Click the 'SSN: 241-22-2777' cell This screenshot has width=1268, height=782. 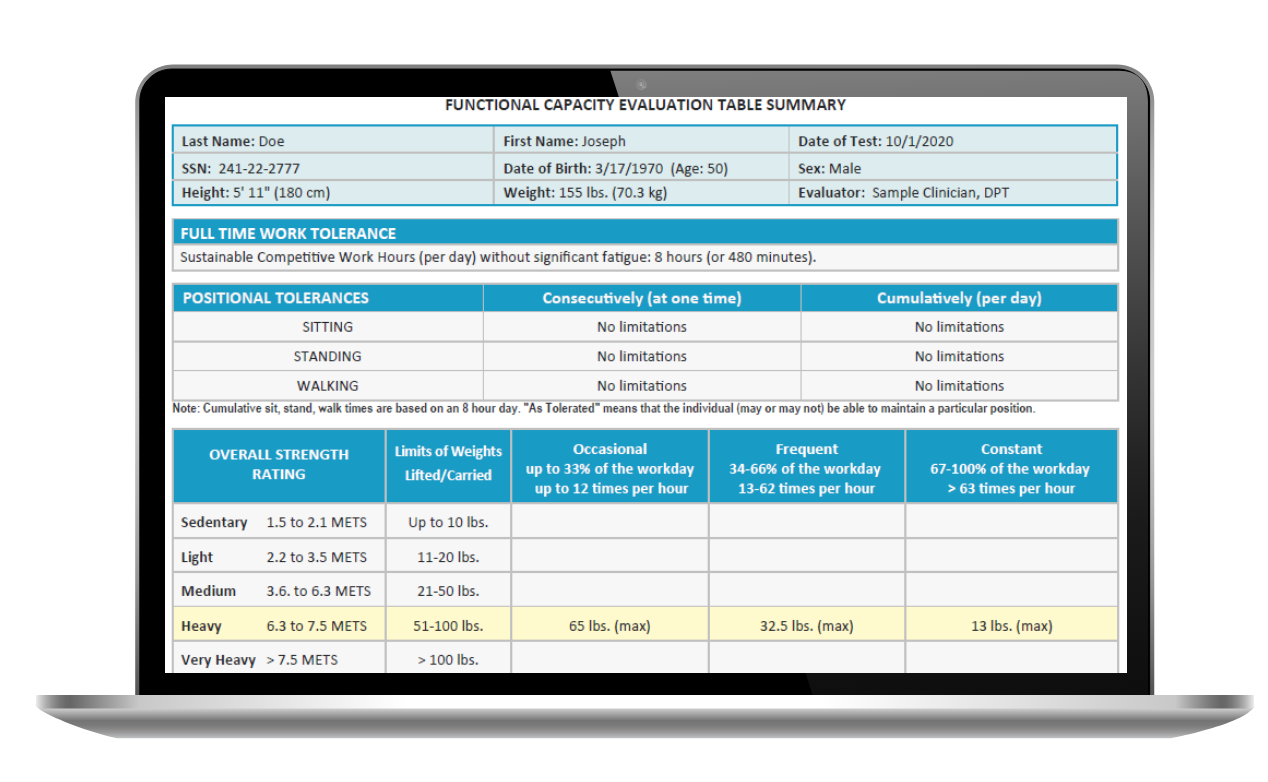point(334,168)
